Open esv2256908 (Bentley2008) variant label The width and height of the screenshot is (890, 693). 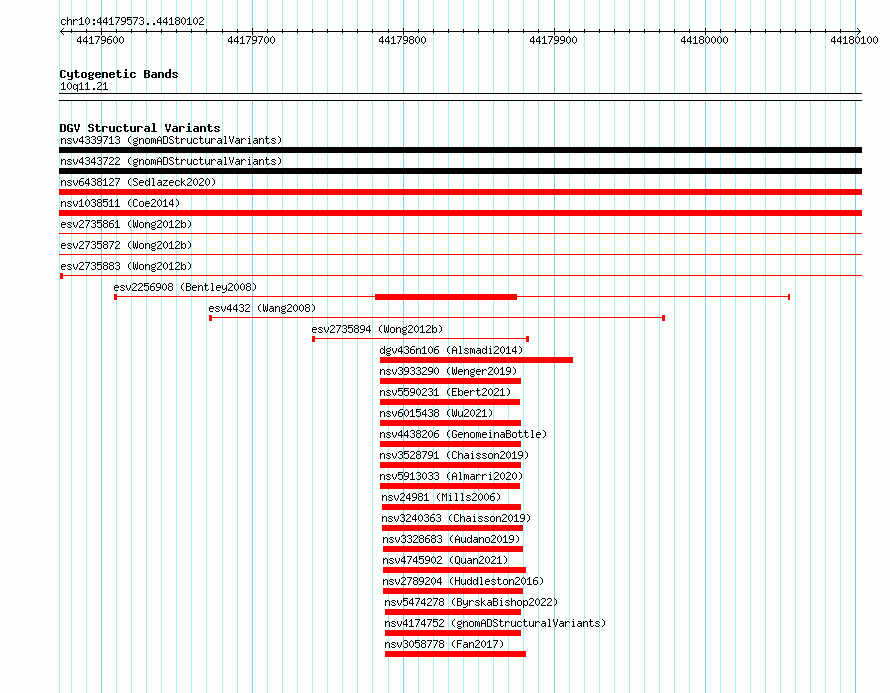[x=185, y=287]
